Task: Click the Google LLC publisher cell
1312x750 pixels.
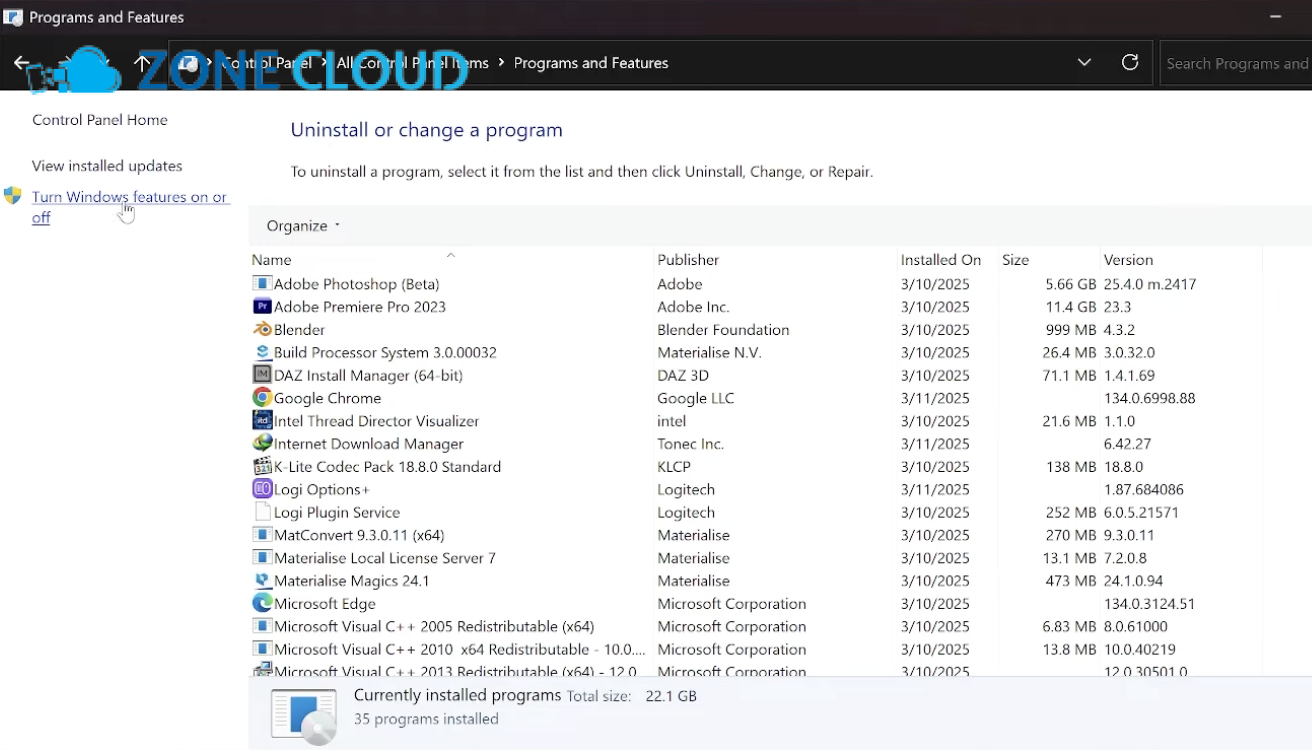Action: click(x=696, y=398)
